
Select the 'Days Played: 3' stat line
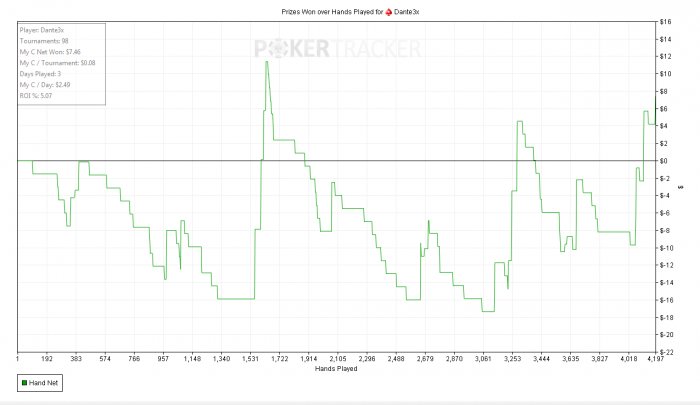pyautogui.click(x=40, y=74)
